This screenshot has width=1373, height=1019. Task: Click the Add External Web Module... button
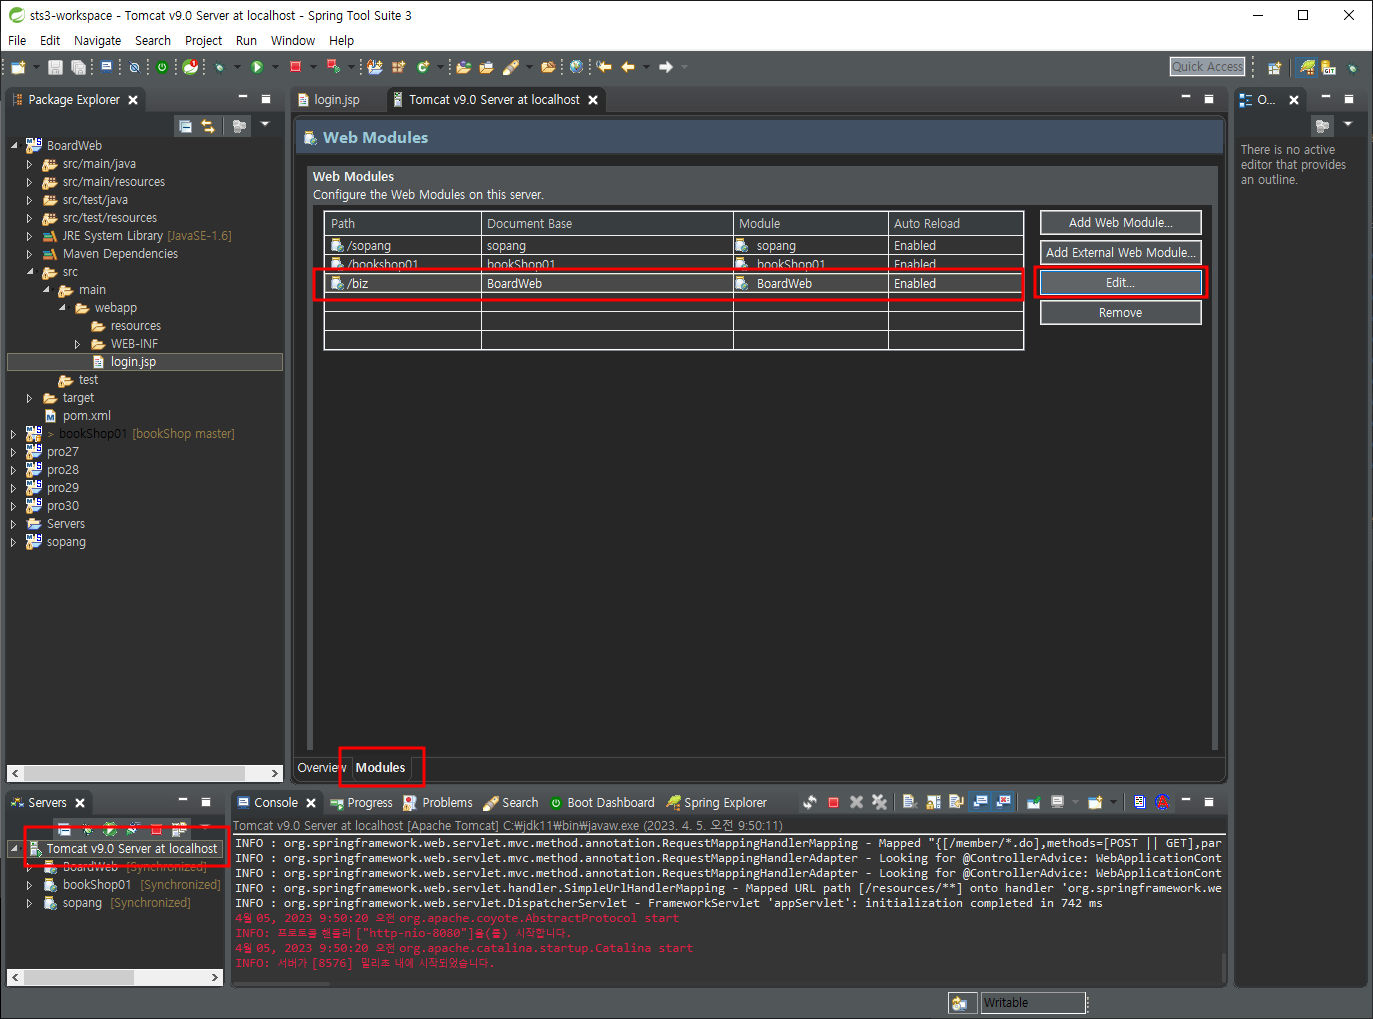[1120, 253]
